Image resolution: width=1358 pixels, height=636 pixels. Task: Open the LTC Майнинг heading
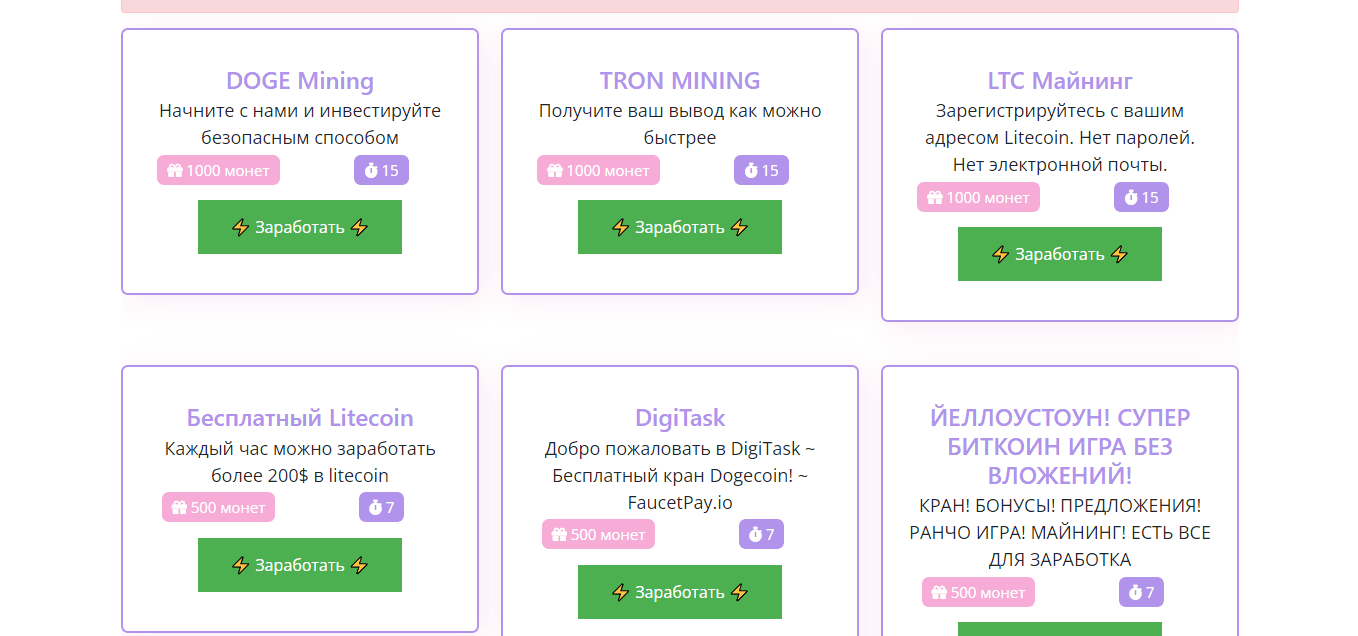click(x=1060, y=81)
